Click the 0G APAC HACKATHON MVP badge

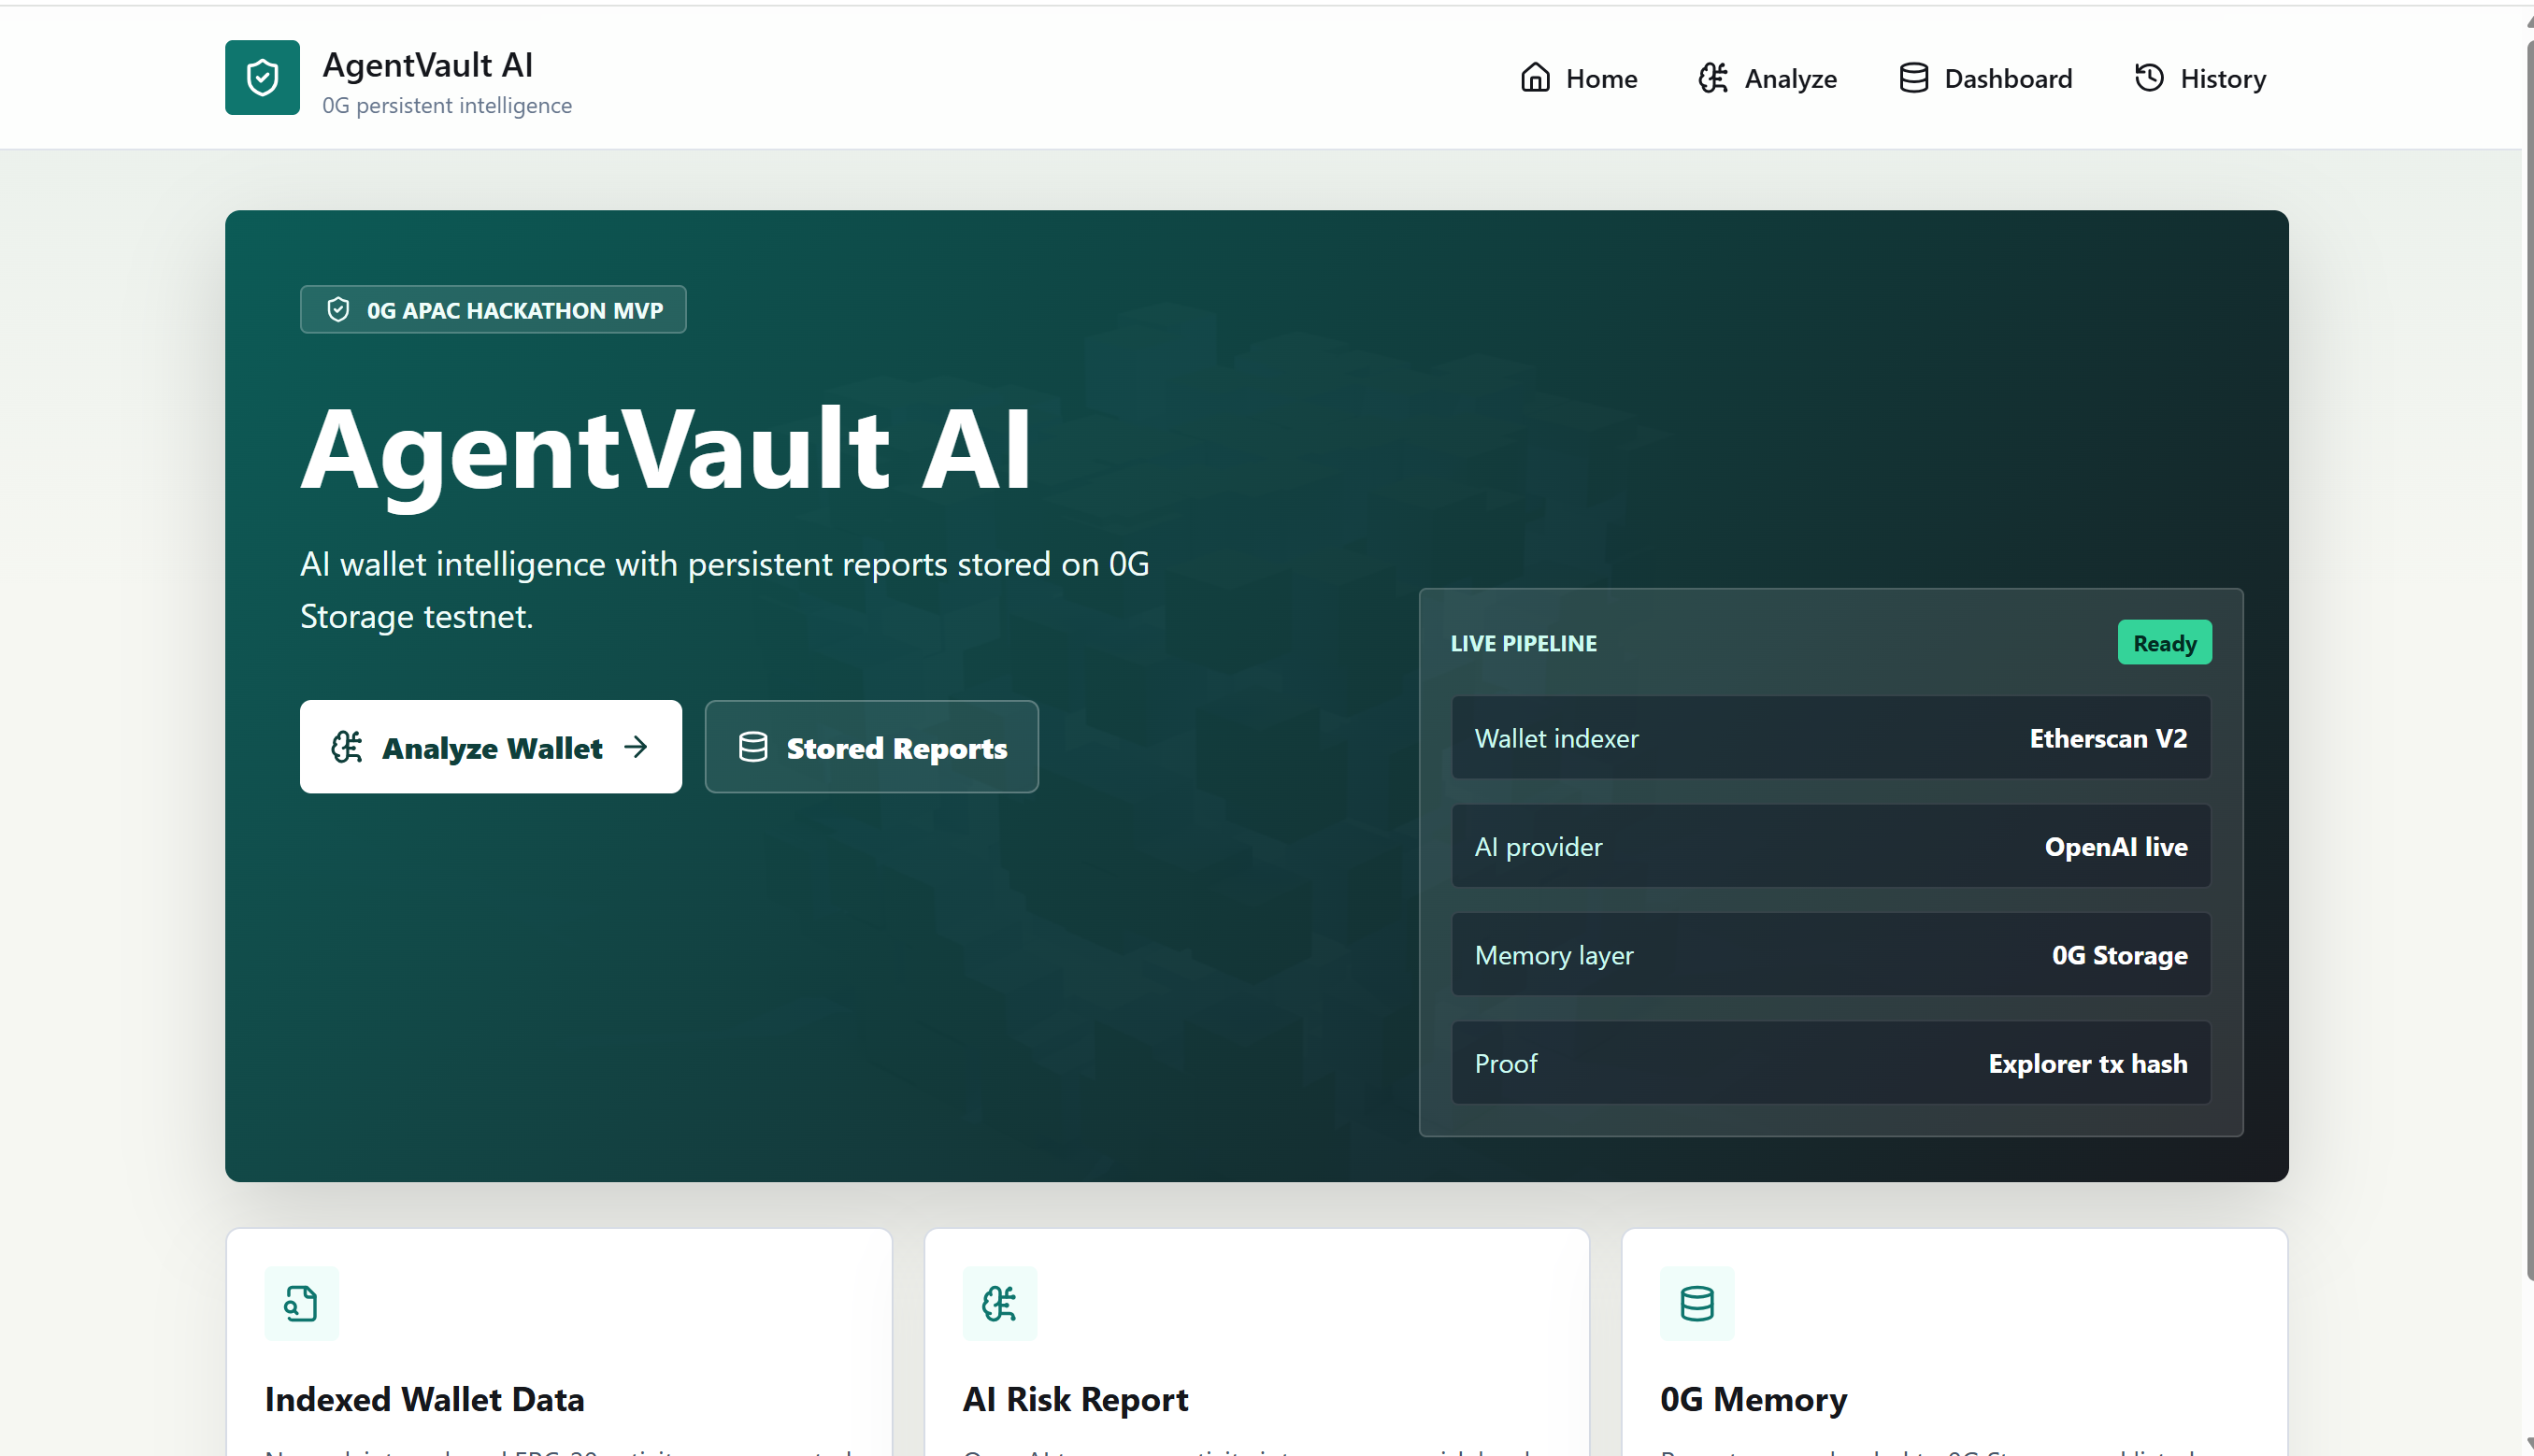(x=493, y=310)
